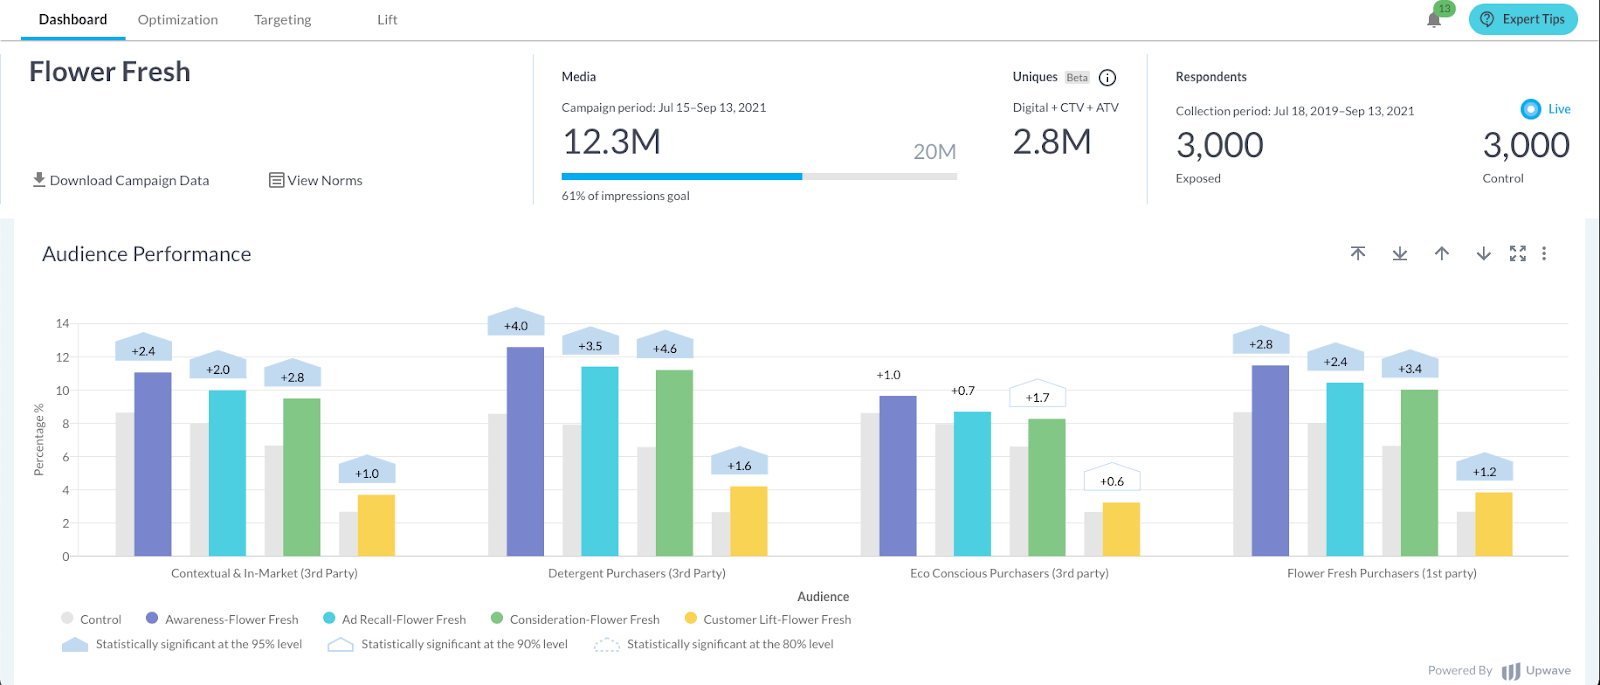Image resolution: width=1600 pixels, height=685 pixels.
Task: Click the +4.0 lift label
Action: [516, 322]
